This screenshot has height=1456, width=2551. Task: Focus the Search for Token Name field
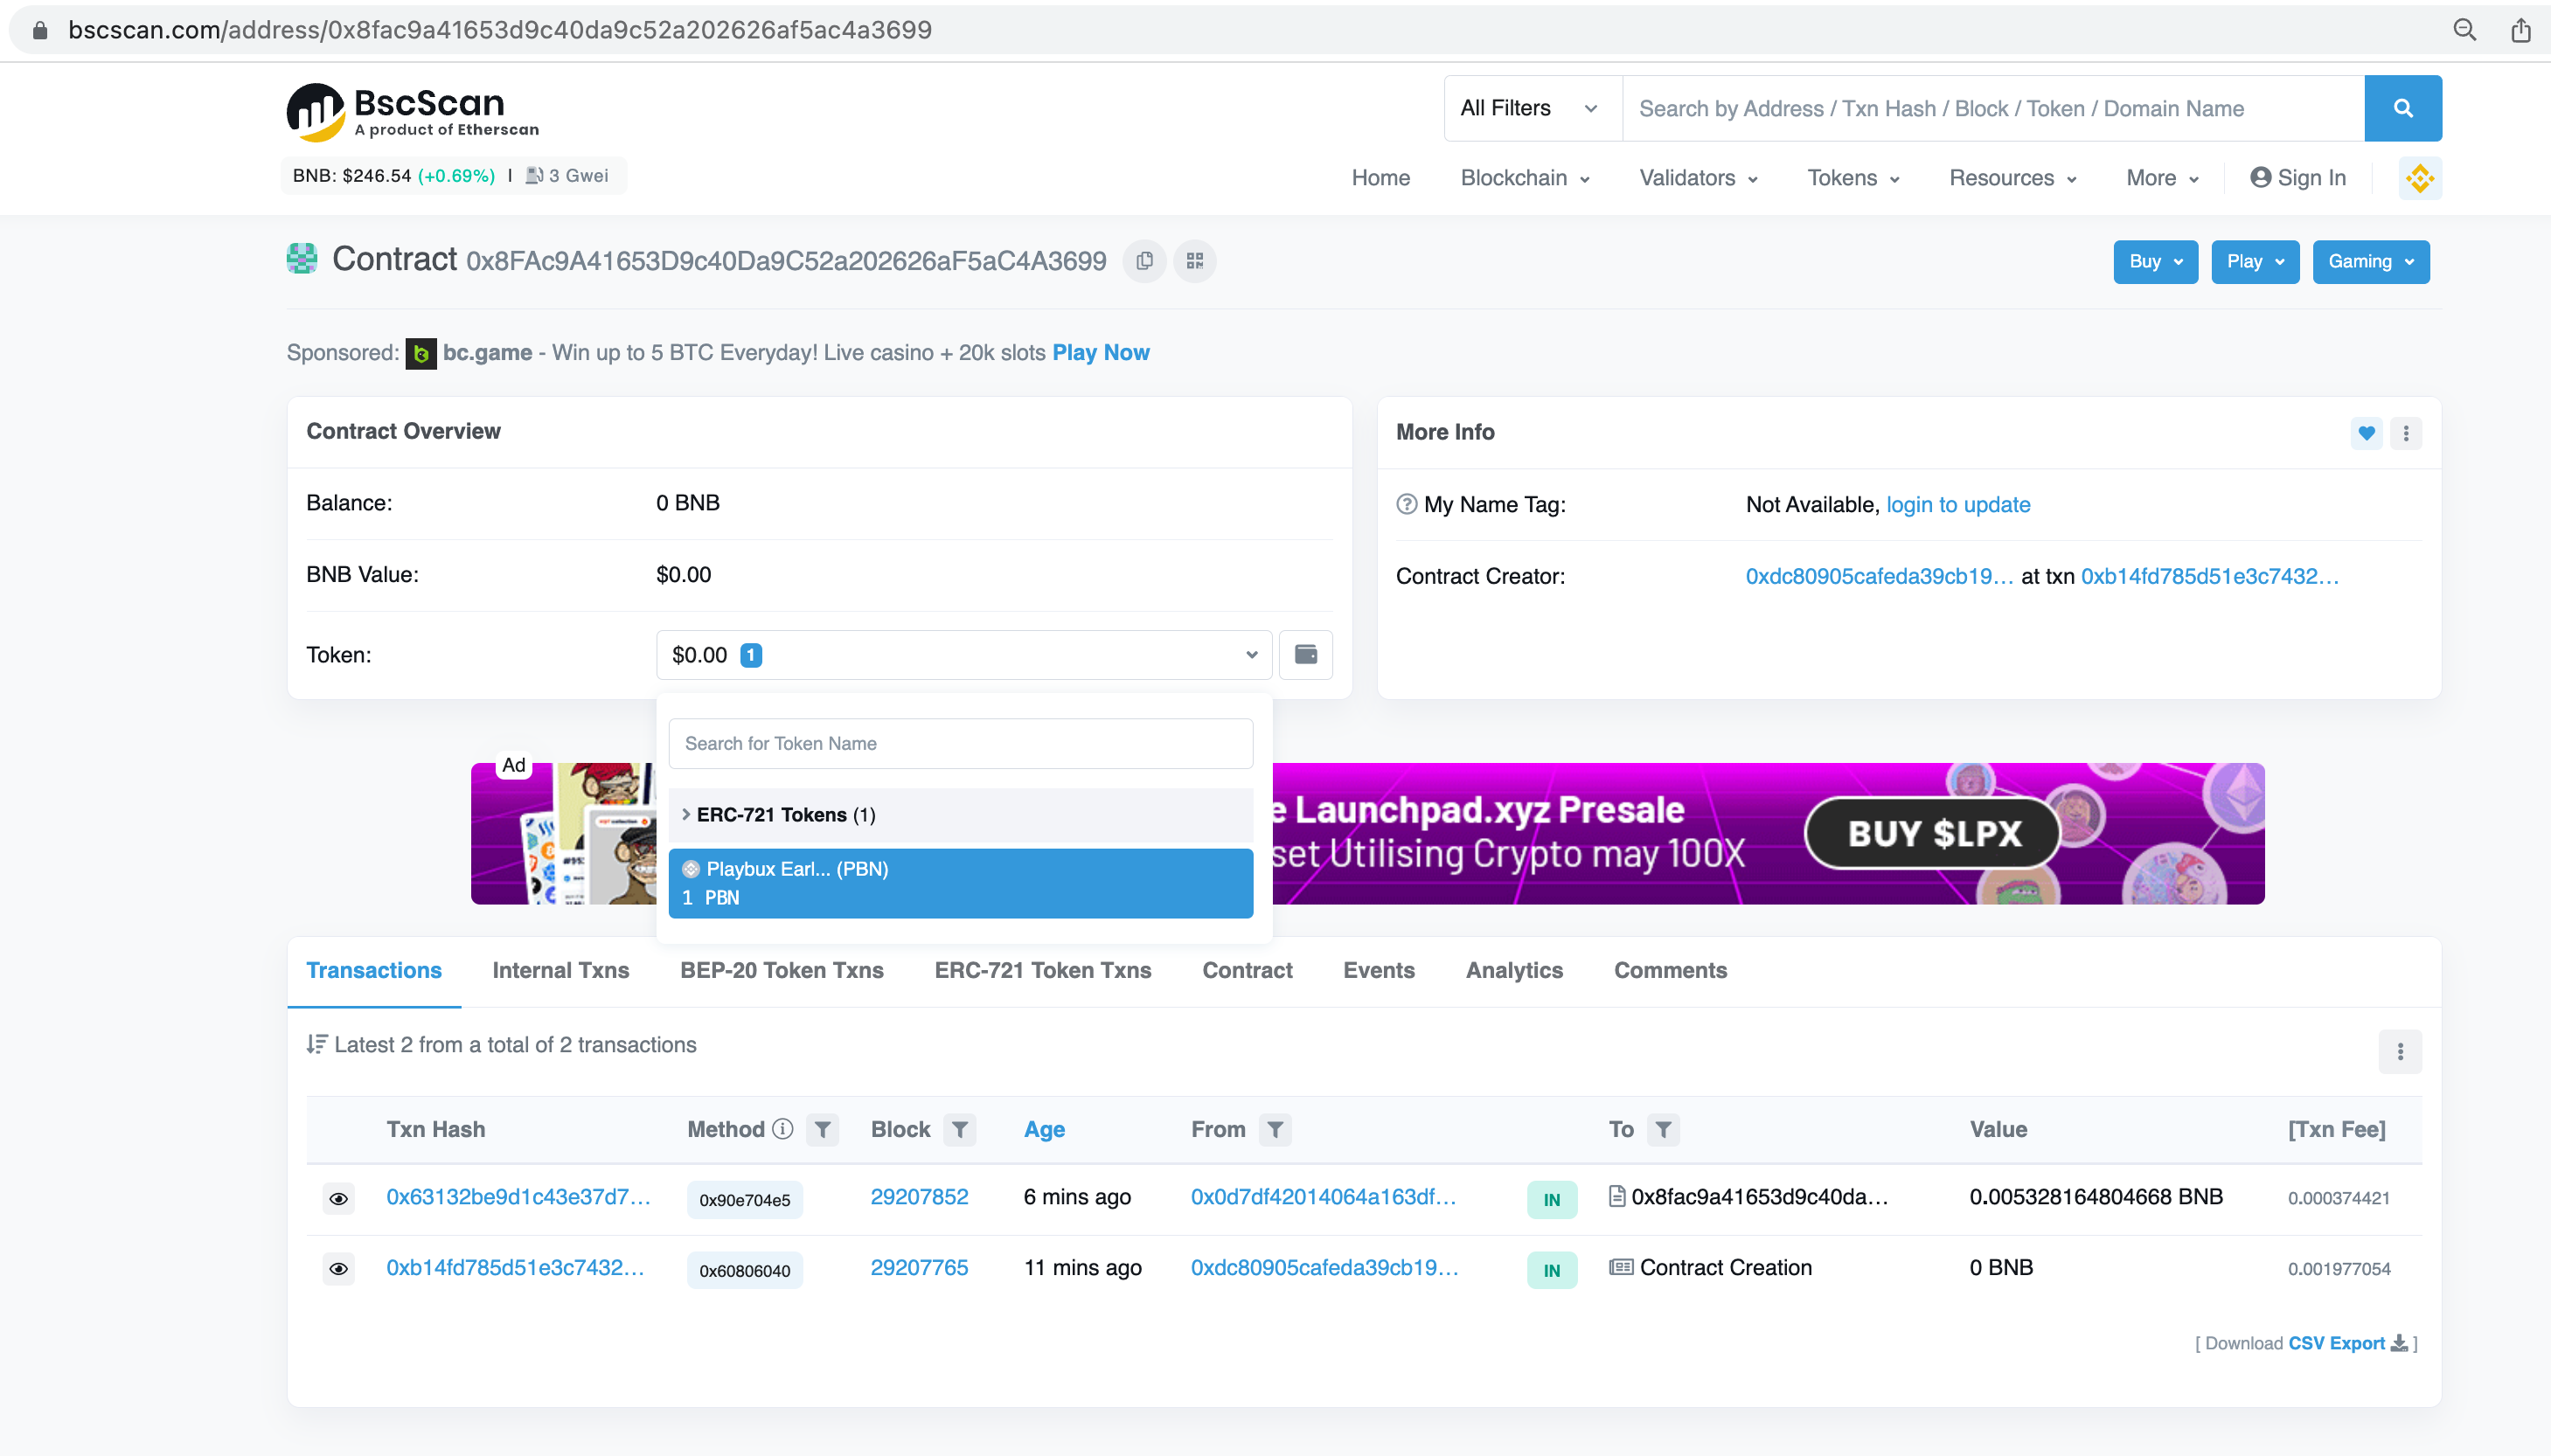click(x=960, y=744)
